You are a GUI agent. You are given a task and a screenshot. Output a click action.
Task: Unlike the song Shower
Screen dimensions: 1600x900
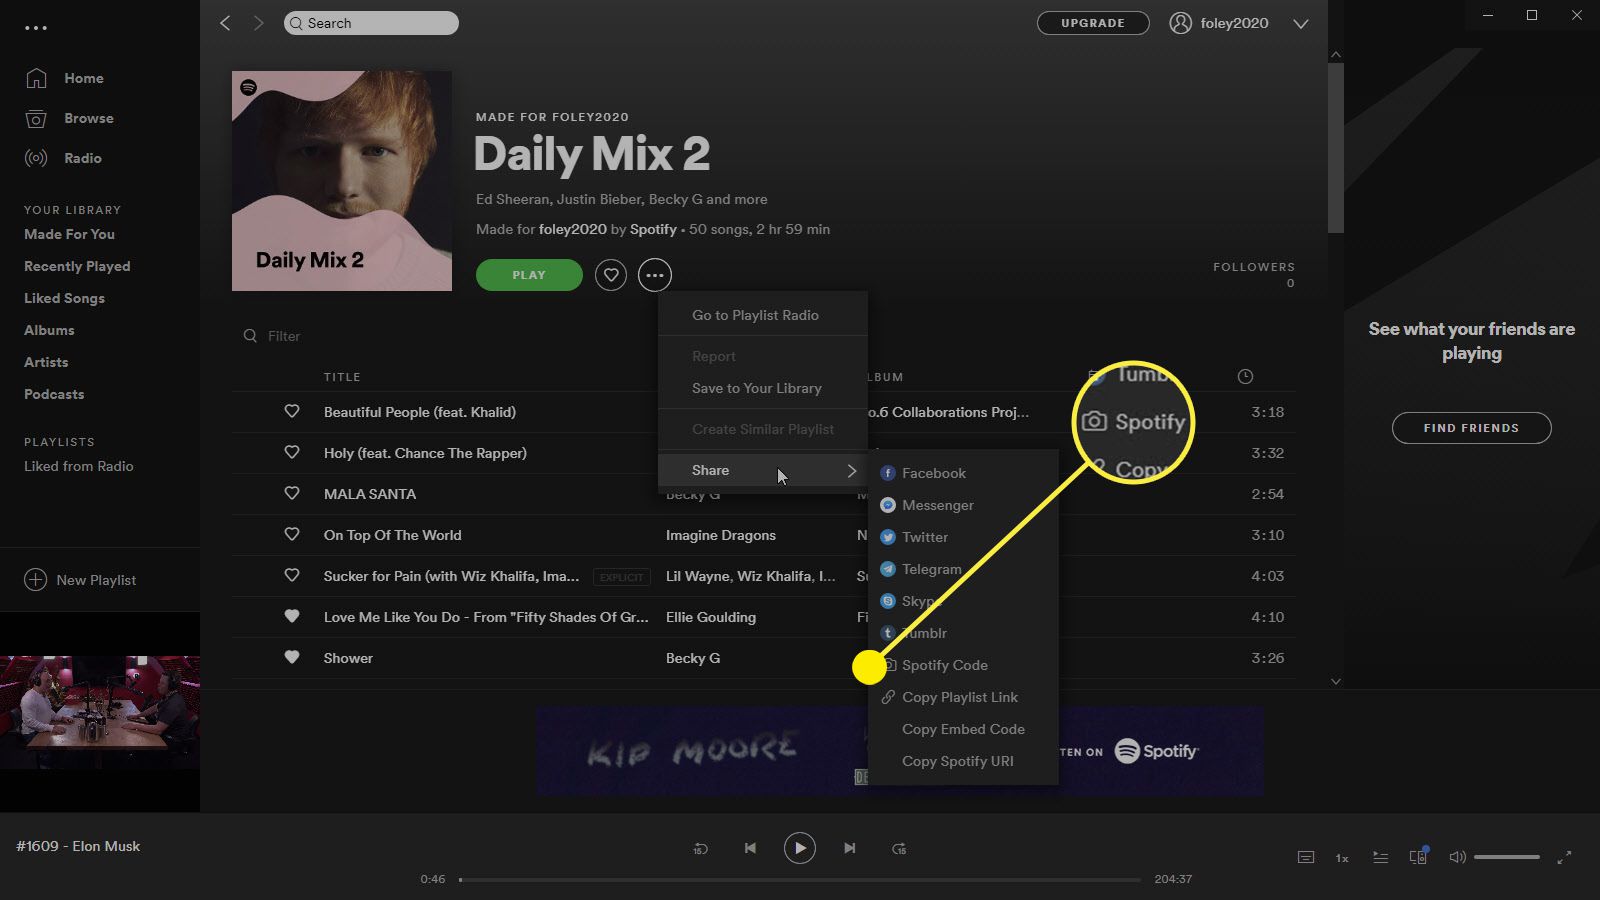[292, 657]
